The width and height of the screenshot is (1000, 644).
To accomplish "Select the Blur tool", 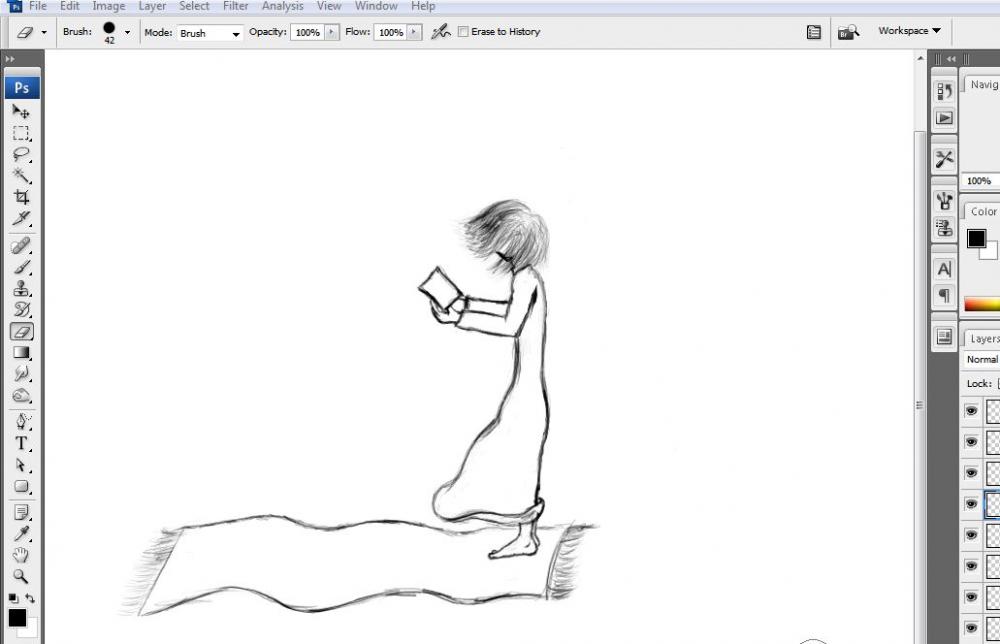I will (21, 374).
